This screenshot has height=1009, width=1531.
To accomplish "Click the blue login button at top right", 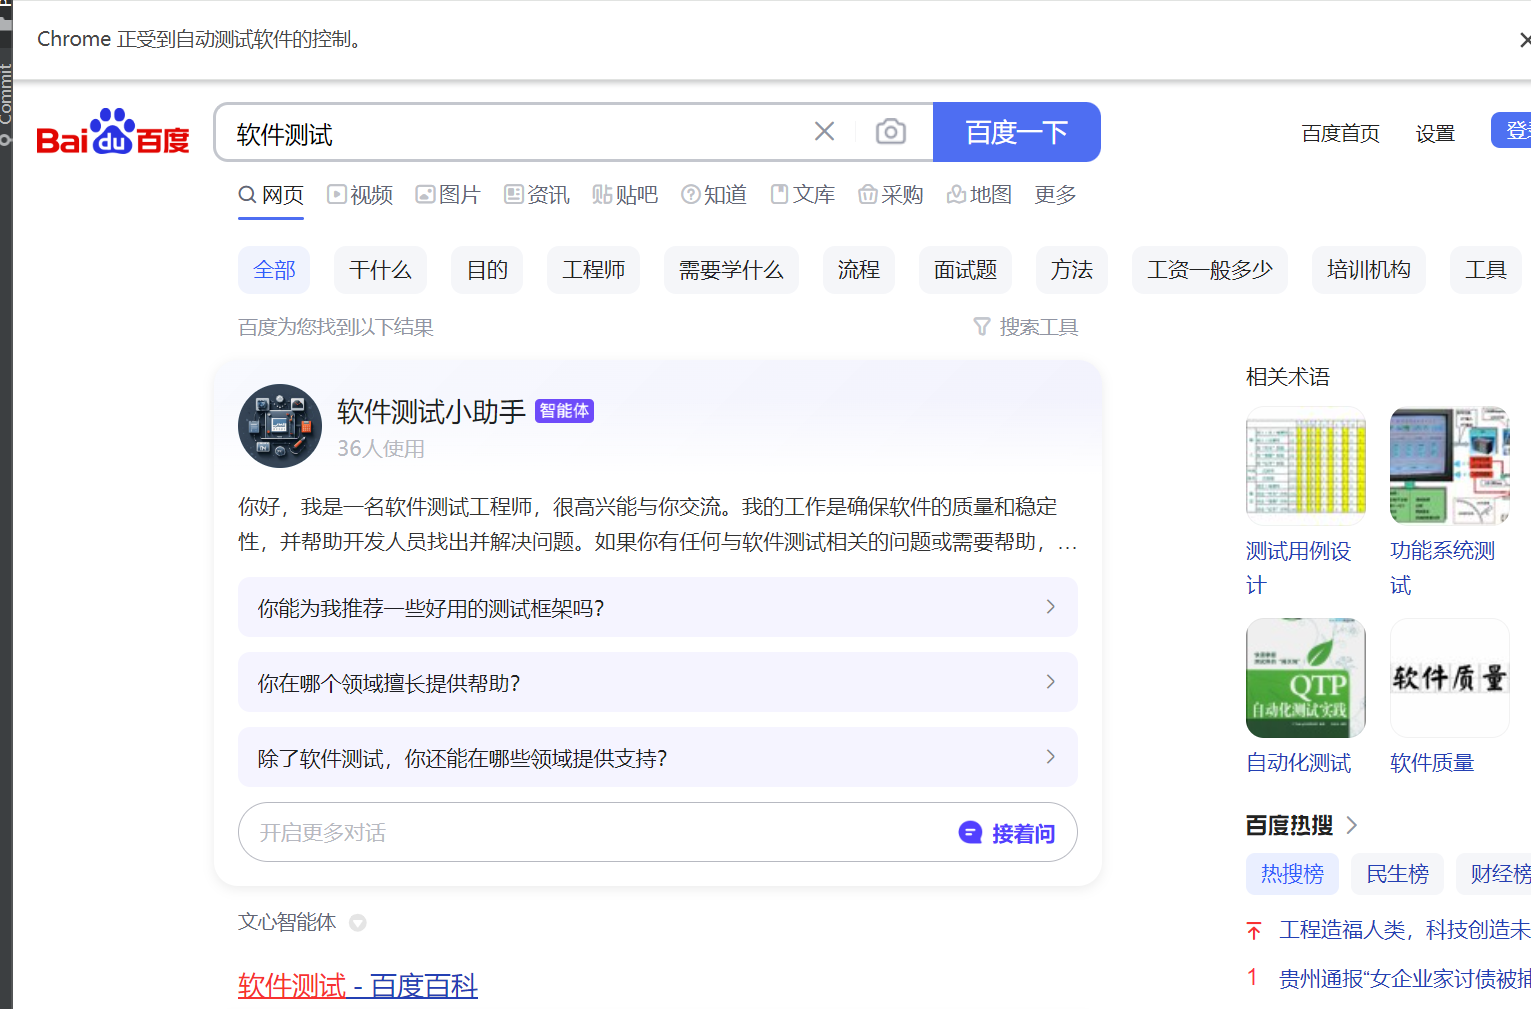I will pos(1511,130).
